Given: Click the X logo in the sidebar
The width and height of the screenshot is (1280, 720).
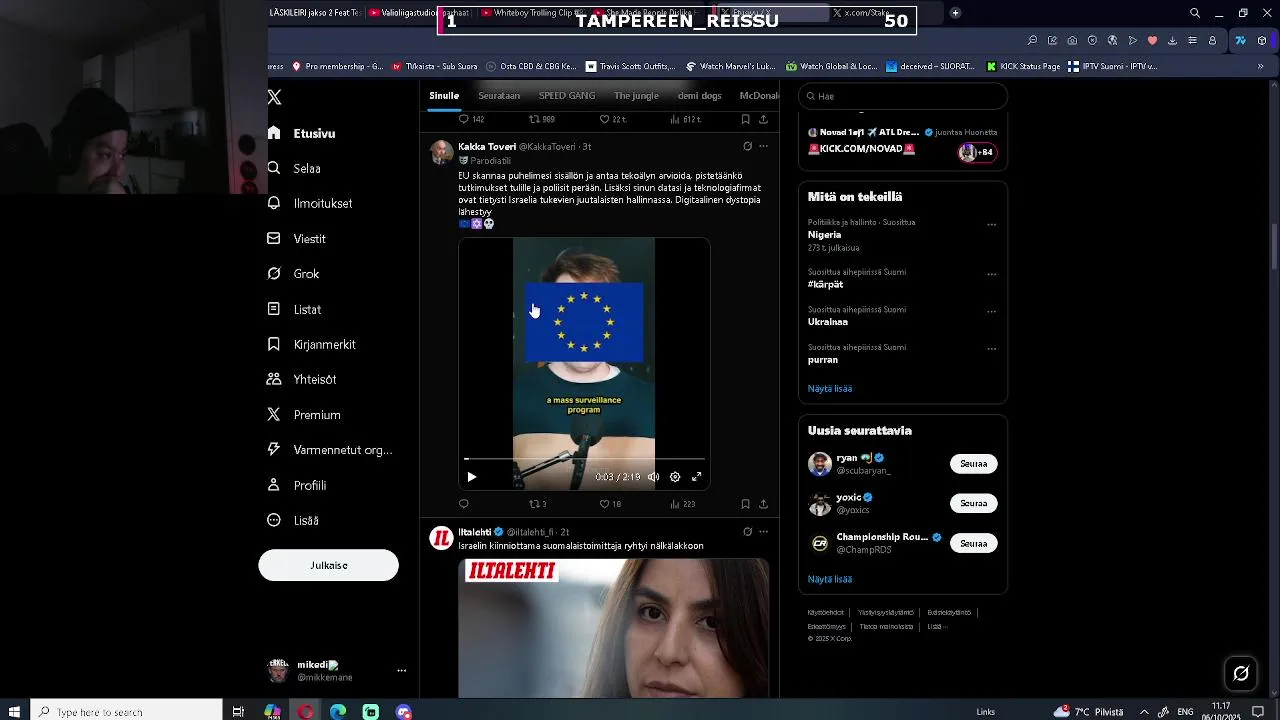Looking at the screenshot, I should coord(274,97).
